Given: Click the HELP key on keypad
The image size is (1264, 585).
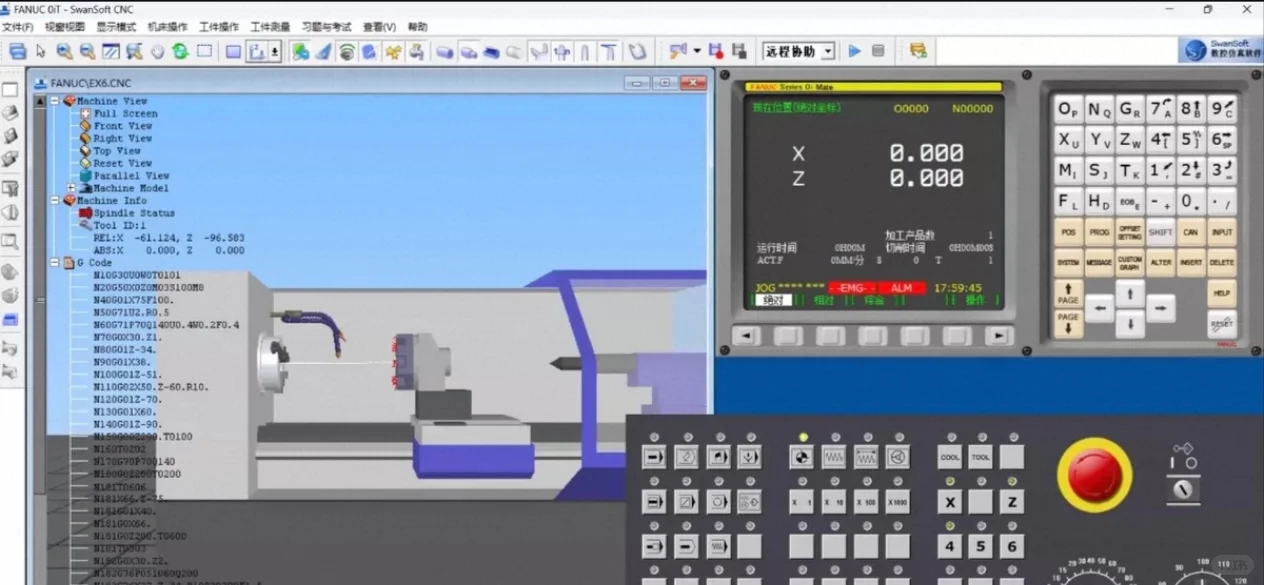Looking at the screenshot, I should [x=1221, y=294].
